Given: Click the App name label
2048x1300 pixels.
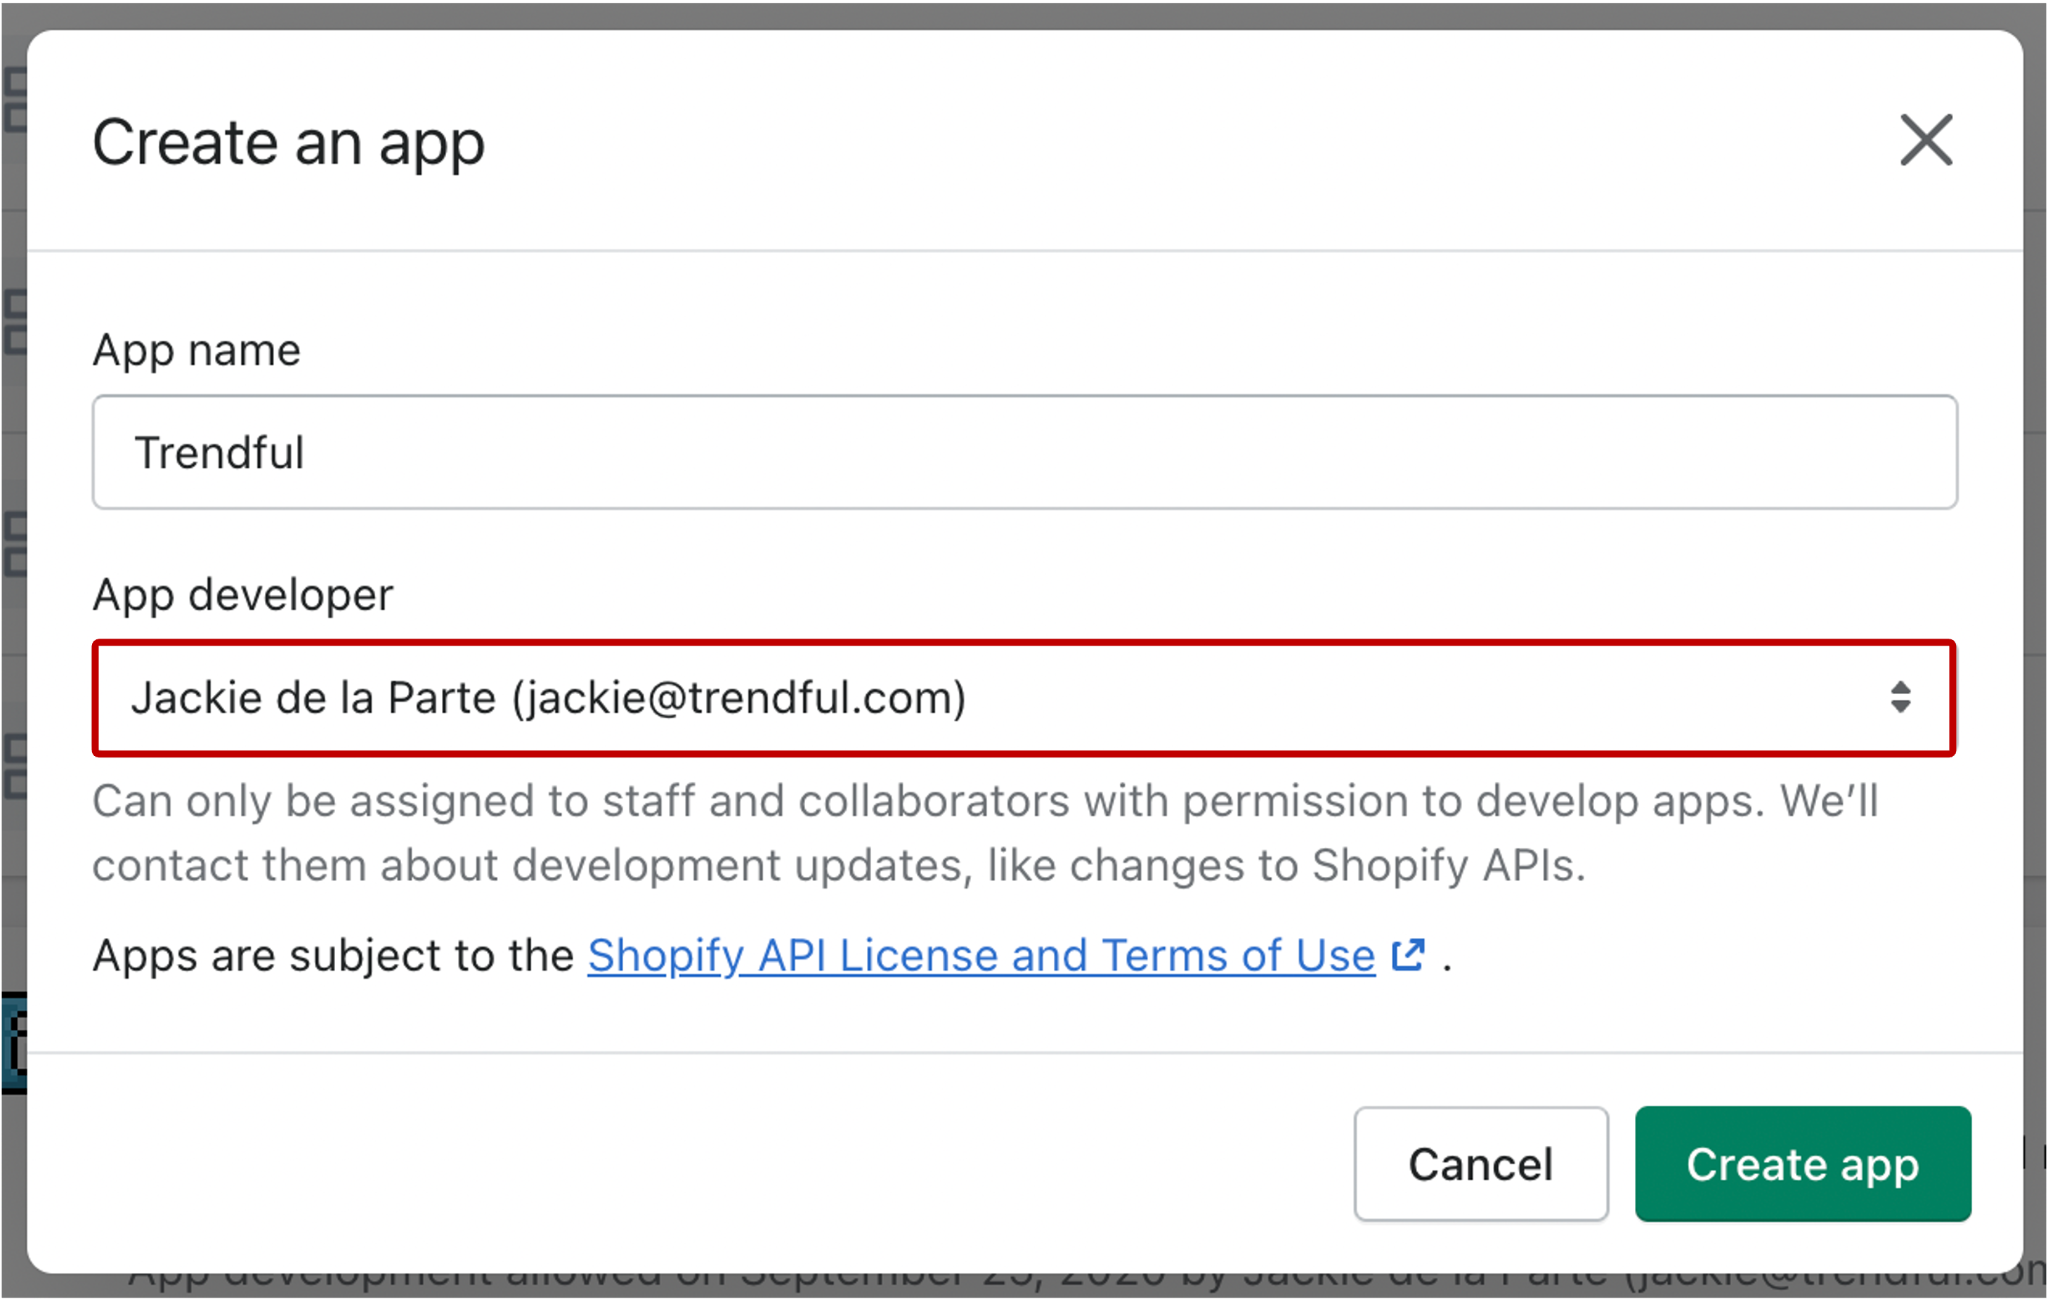Looking at the screenshot, I should tap(196, 351).
